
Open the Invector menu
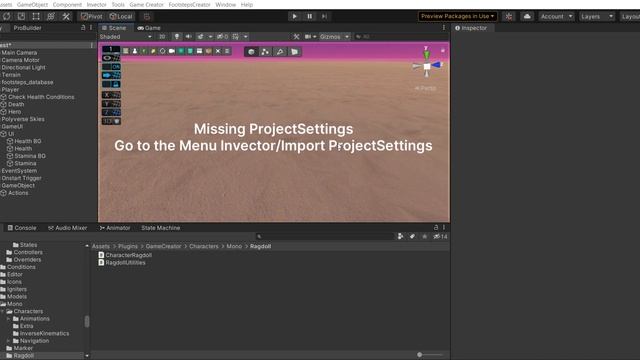[x=96, y=4]
